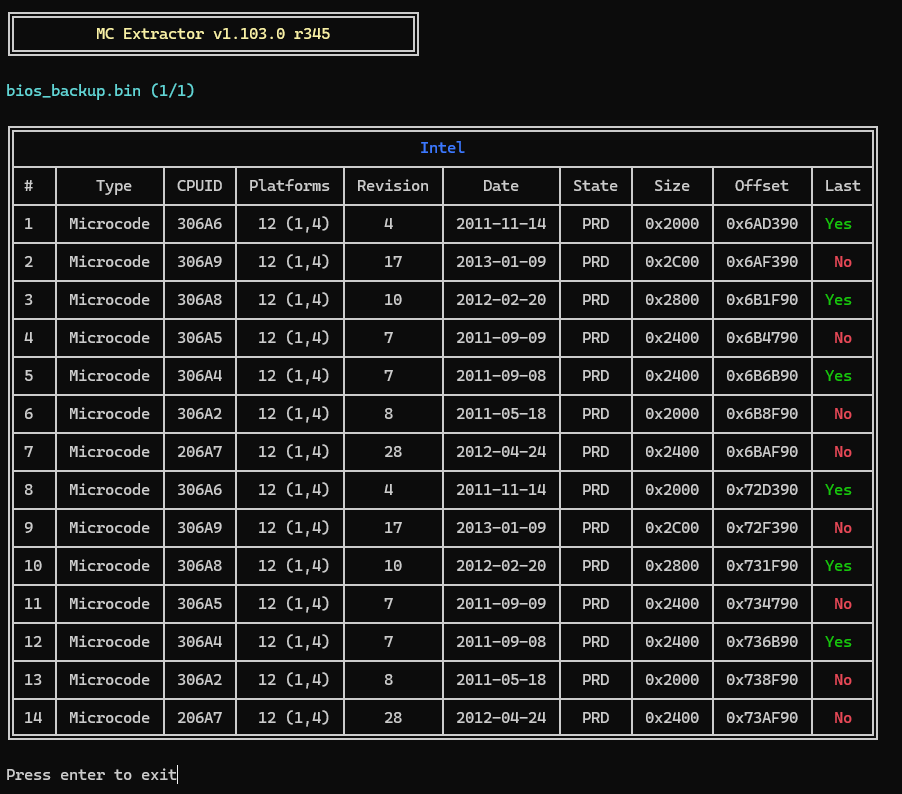Click the CPUID column header
This screenshot has width=902, height=794.
199,186
